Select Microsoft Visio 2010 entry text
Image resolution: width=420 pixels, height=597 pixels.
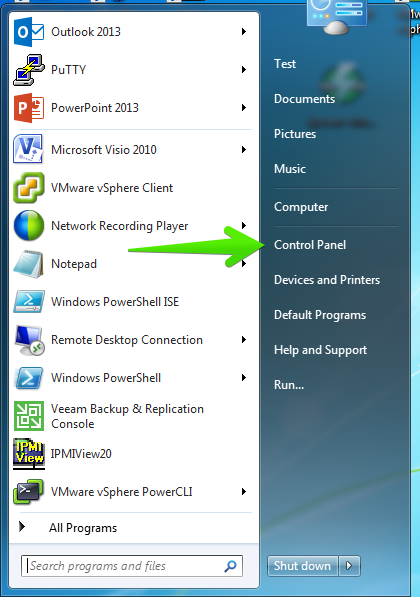pos(104,150)
